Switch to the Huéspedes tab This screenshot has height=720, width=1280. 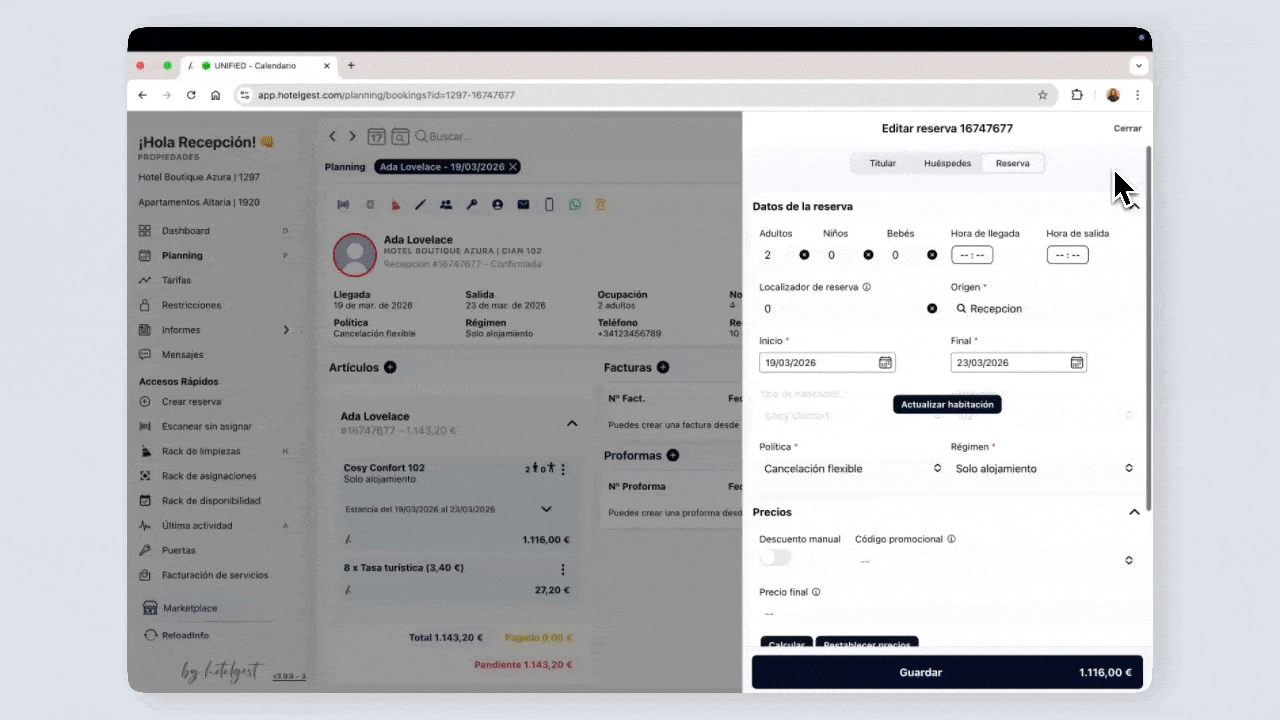click(947, 163)
